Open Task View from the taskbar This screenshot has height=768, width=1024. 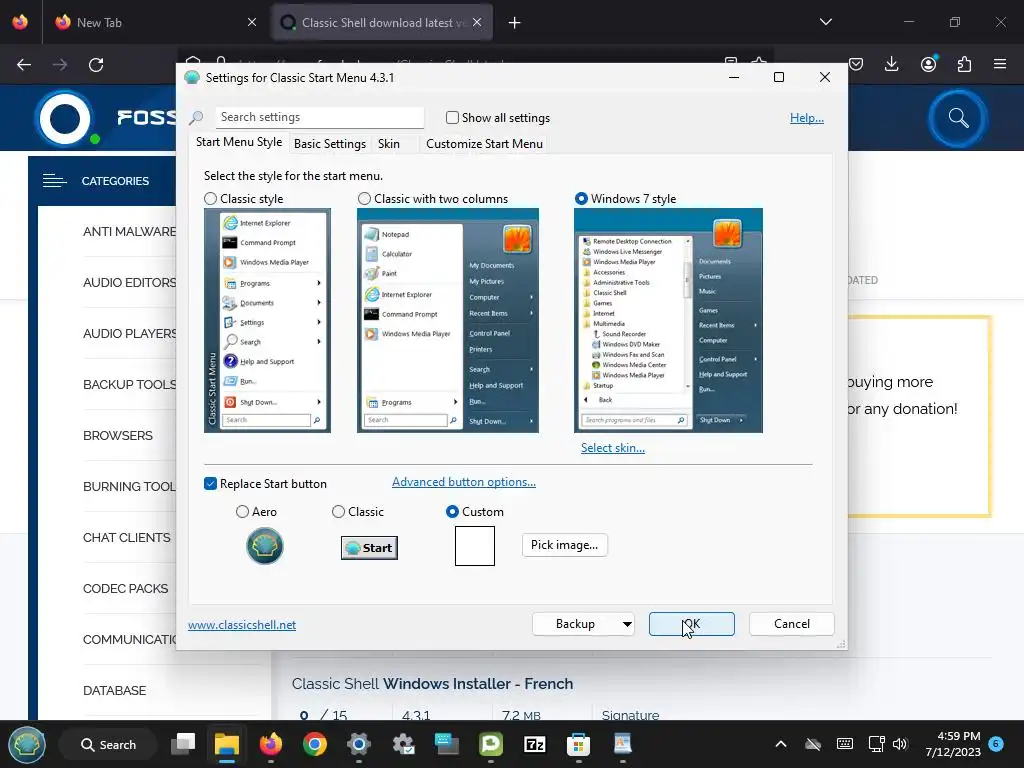pos(184,744)
